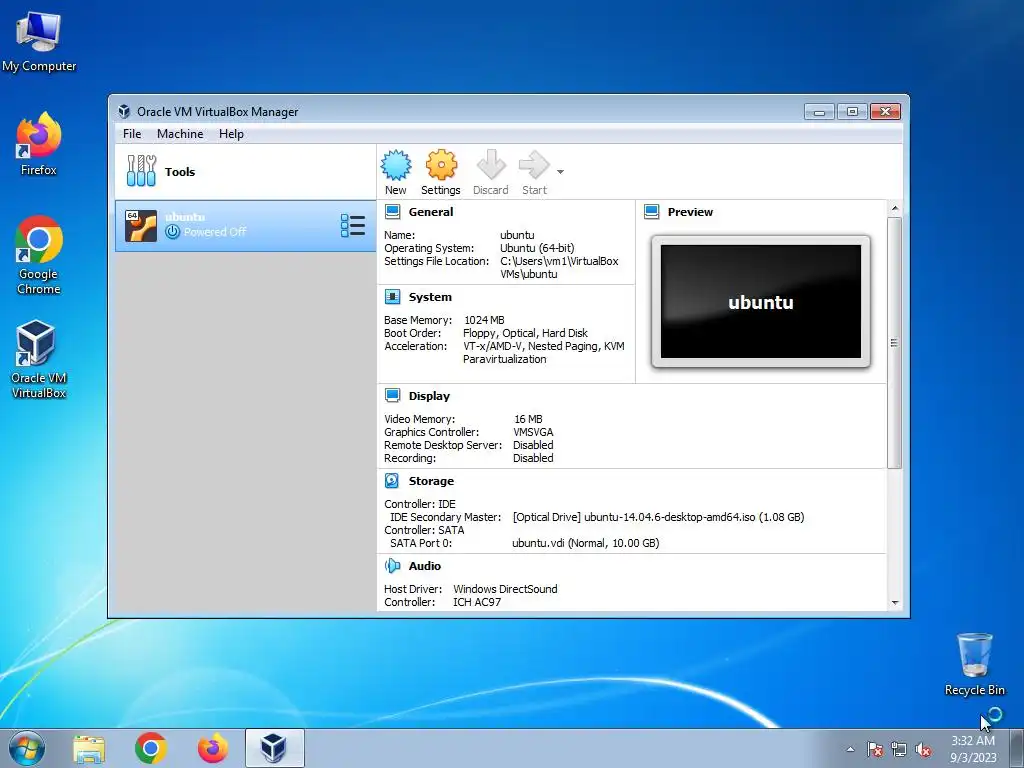Screen dimensions: 1024x768
Task: Select the Recycle Bin desktop icon
Action: pos(974,664)
